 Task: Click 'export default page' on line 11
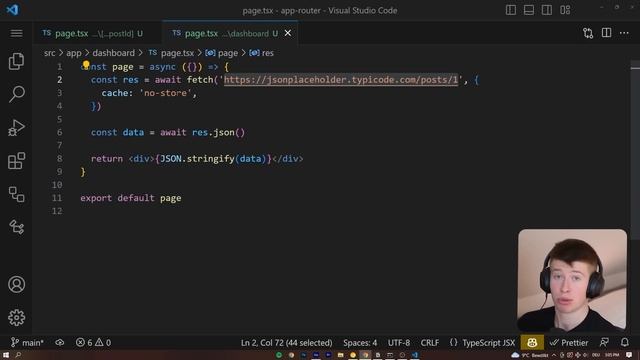tap(131, 198)
